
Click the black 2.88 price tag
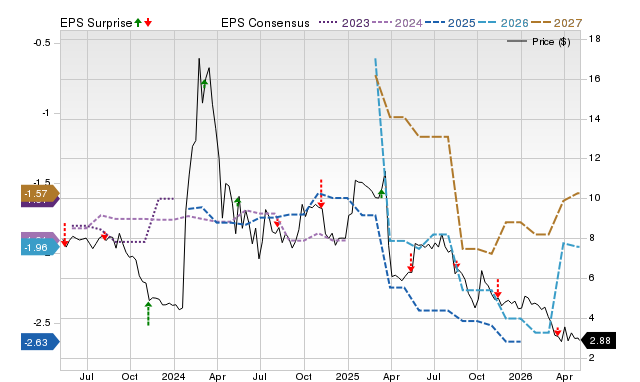598,340
